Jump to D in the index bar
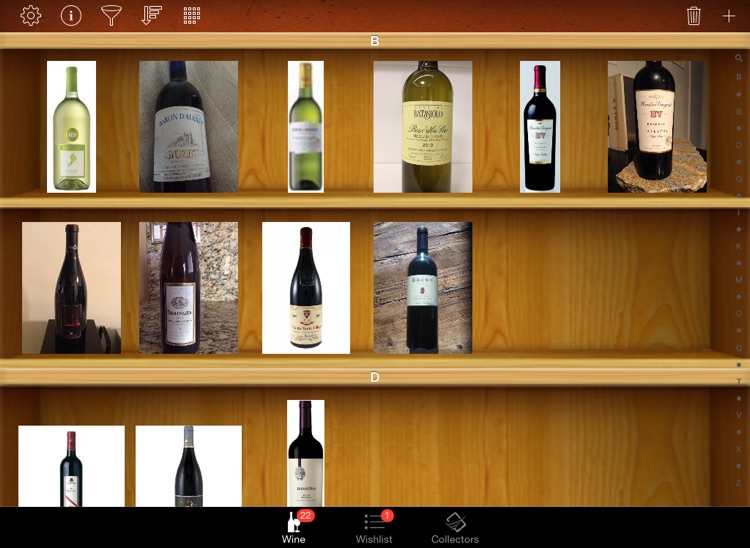Image resolution: width=750 pixels, height=548 pixels. click(x=739, y=145)
